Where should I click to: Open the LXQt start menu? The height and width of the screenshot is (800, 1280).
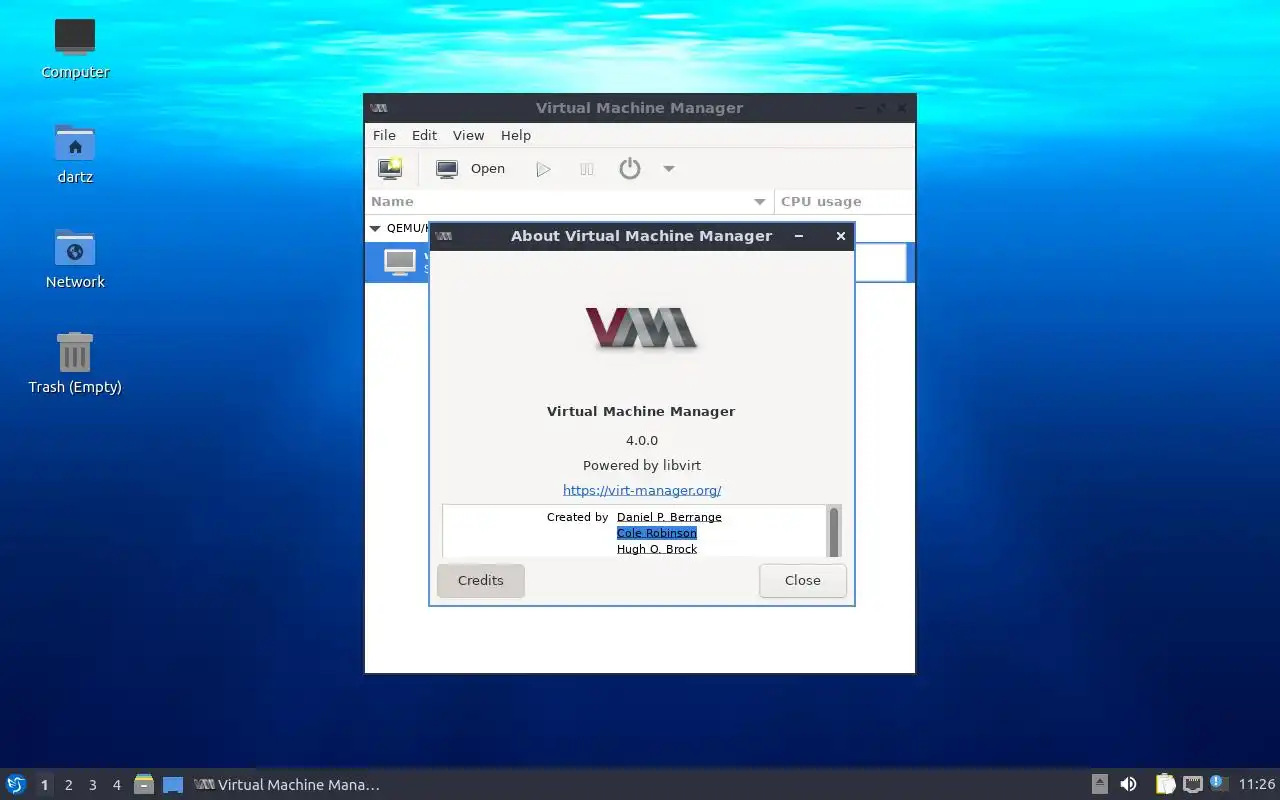pyautogui.click(x=16, y=784)
